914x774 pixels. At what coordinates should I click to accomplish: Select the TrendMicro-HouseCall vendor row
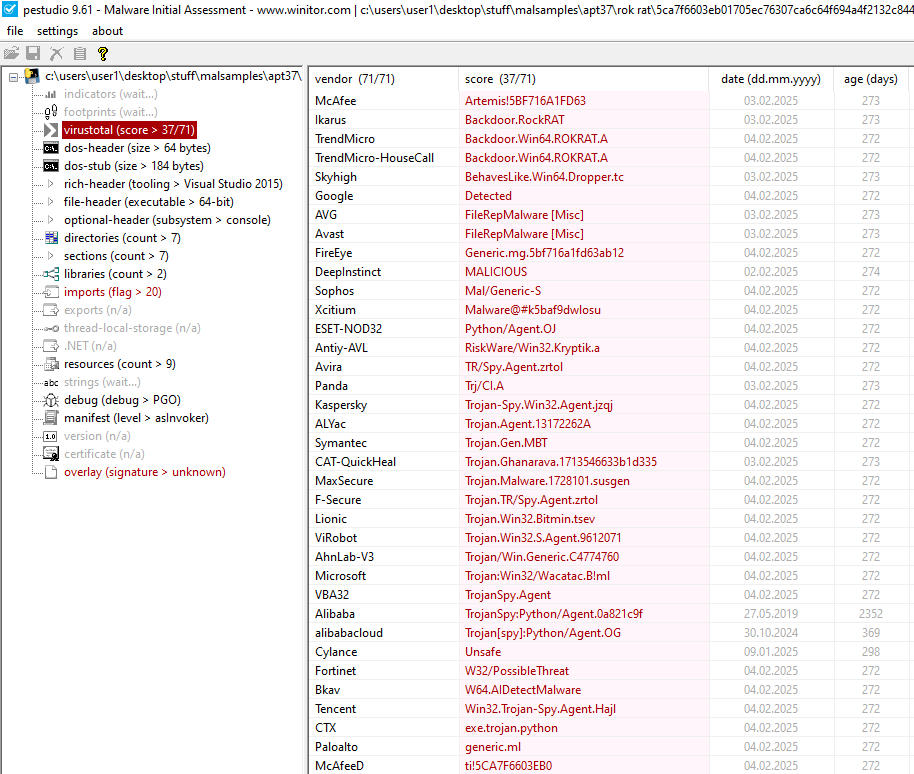(611, 158)
